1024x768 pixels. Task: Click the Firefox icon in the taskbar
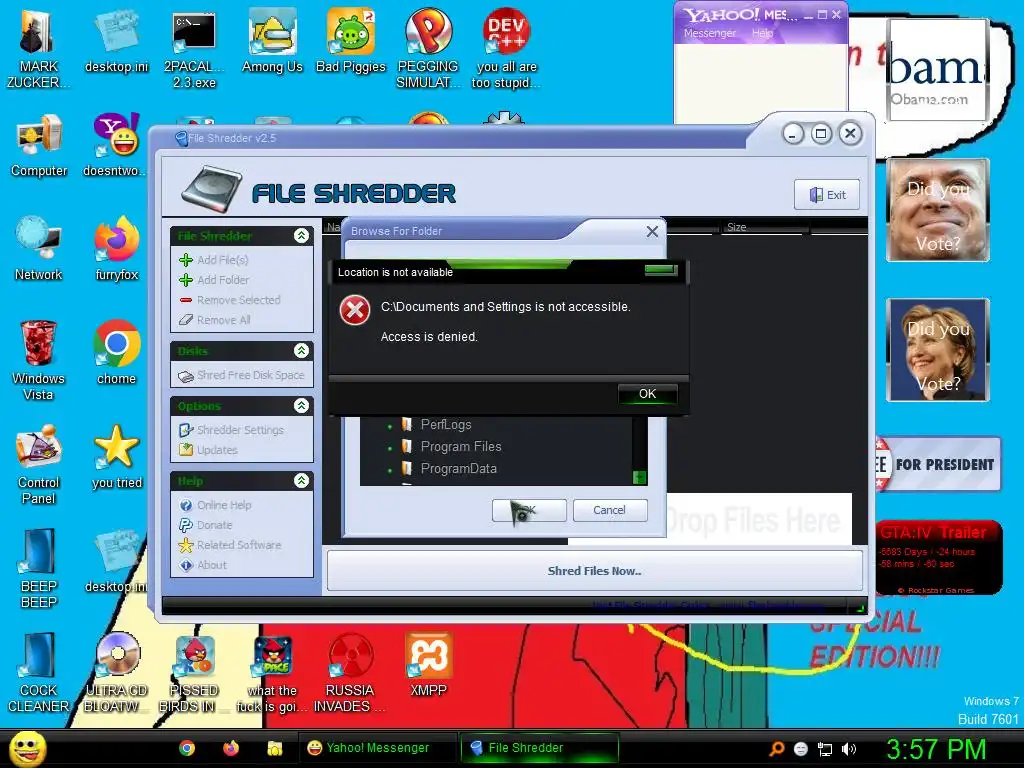point(231,748)
